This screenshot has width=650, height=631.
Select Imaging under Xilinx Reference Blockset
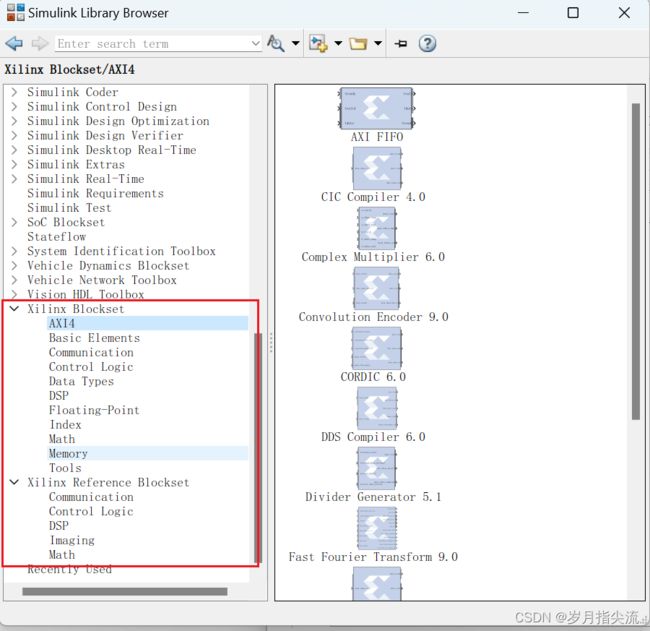[x=72, y=540]
